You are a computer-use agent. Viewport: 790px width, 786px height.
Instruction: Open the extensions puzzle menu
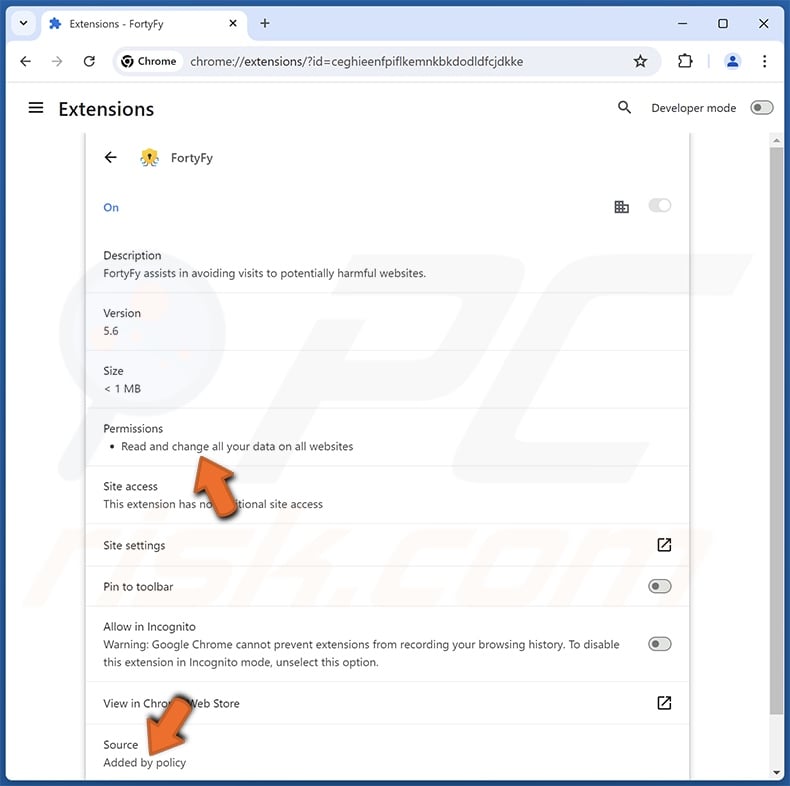(x=685, y=61)
